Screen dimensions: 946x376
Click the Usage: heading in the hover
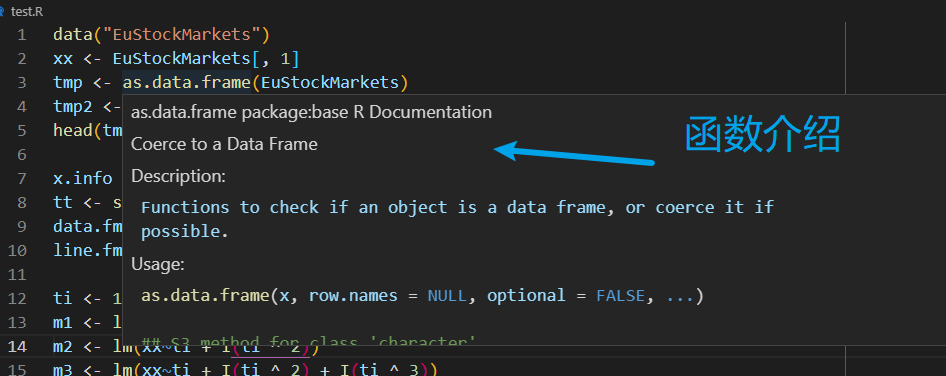158,264
